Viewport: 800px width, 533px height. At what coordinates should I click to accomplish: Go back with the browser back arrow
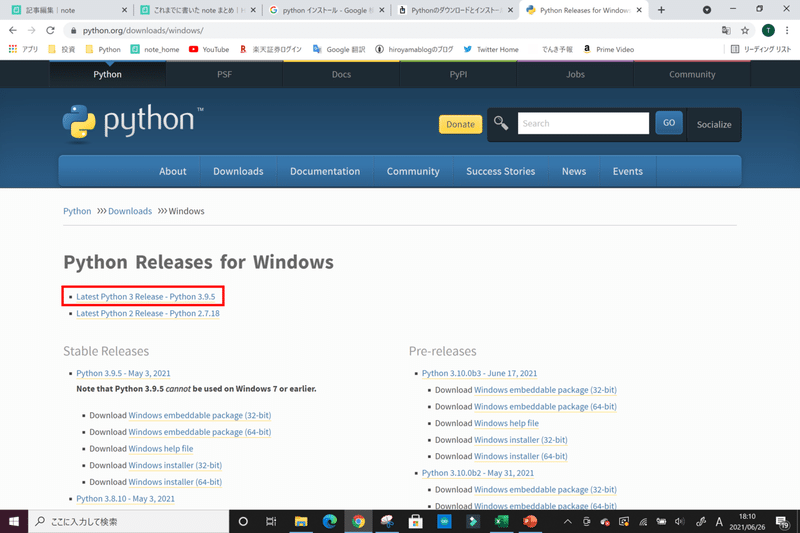(13, 31)
